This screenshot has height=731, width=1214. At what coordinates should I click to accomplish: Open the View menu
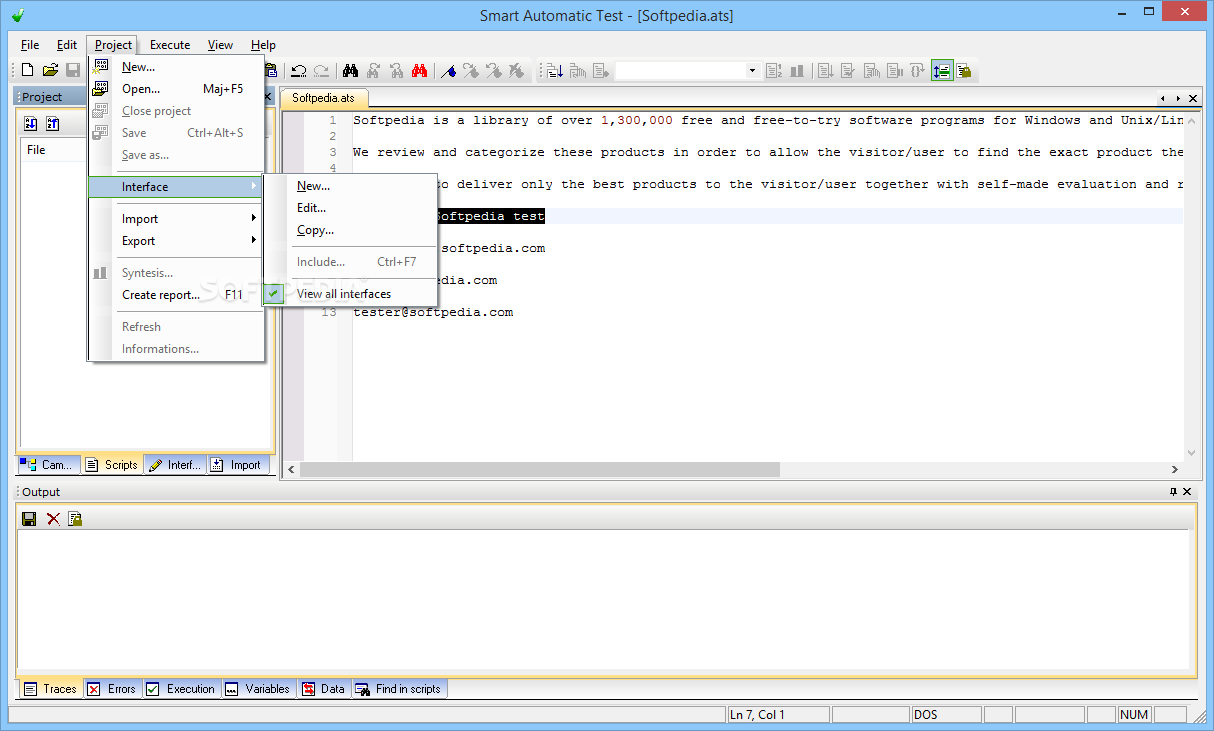click(x=220, y=45)
